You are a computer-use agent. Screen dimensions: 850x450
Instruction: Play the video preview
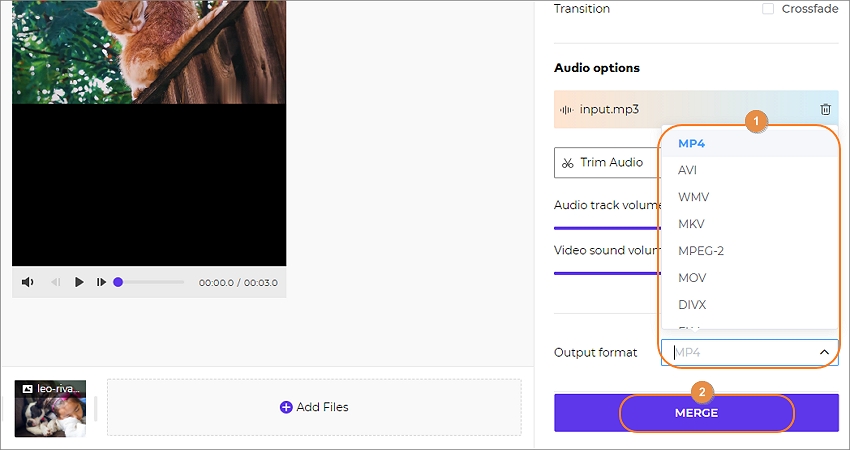[79, 282]
